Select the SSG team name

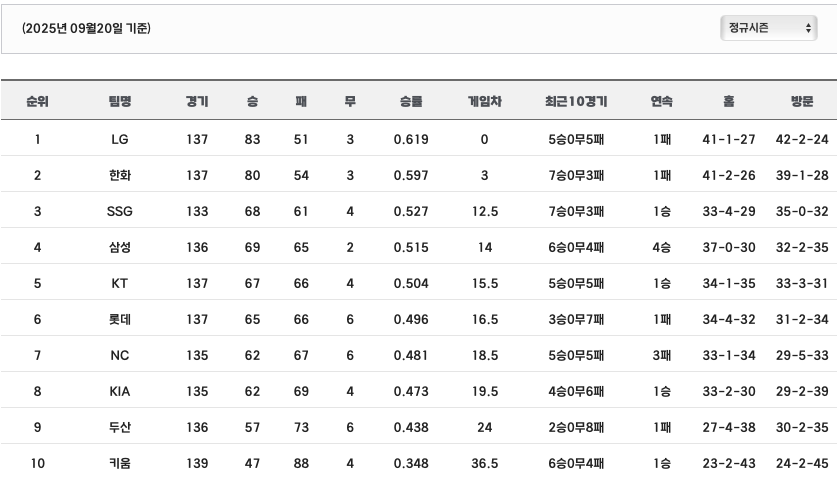pyautogui.click(x=120, y=211)
